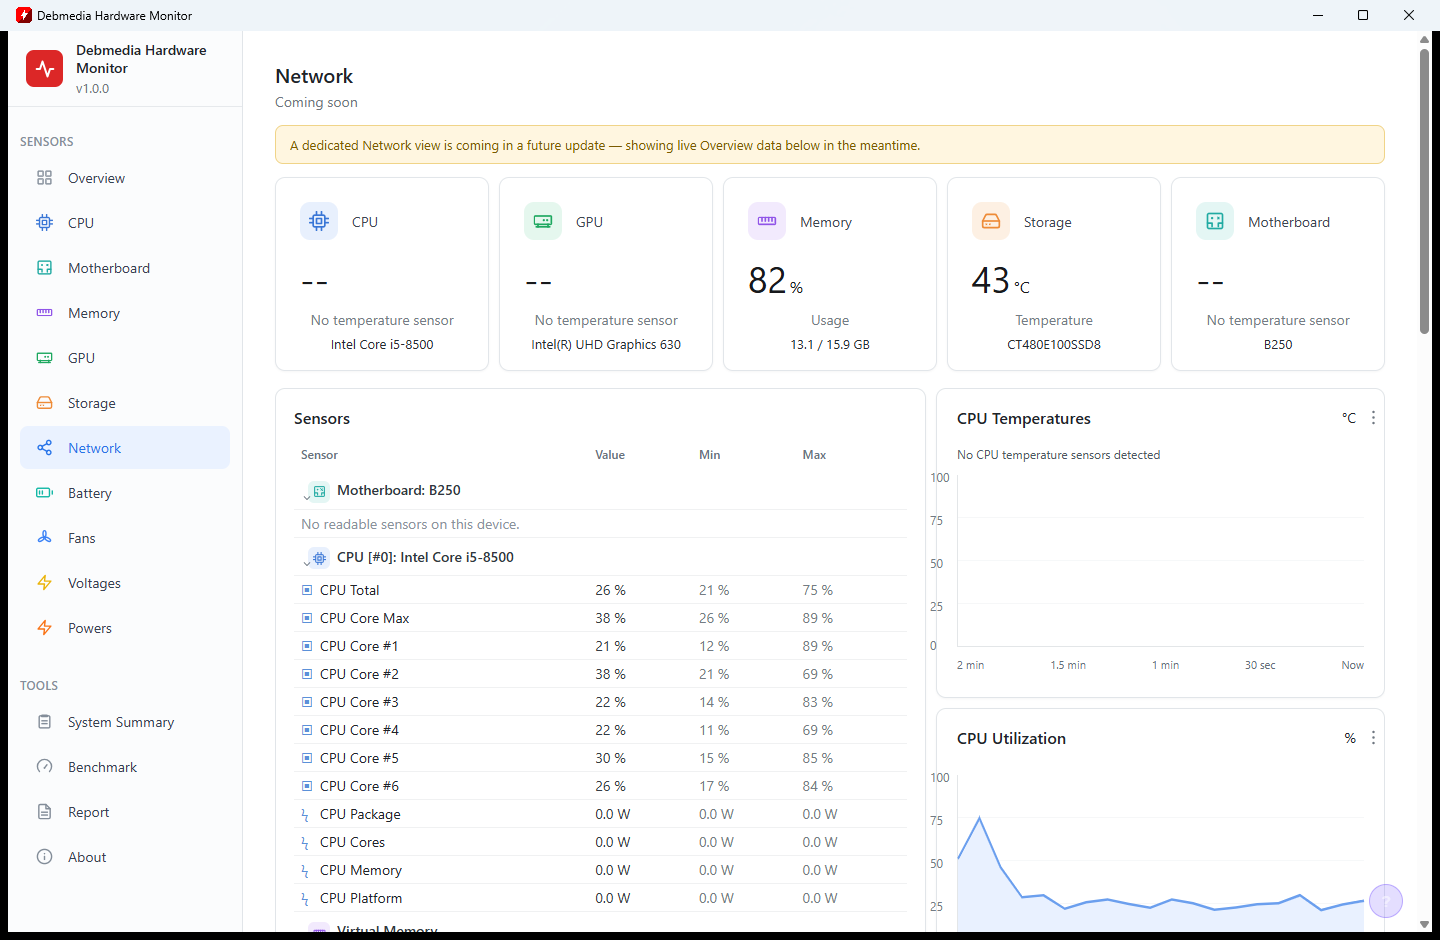Open CPU Temperatures chart options menu

1373,418
